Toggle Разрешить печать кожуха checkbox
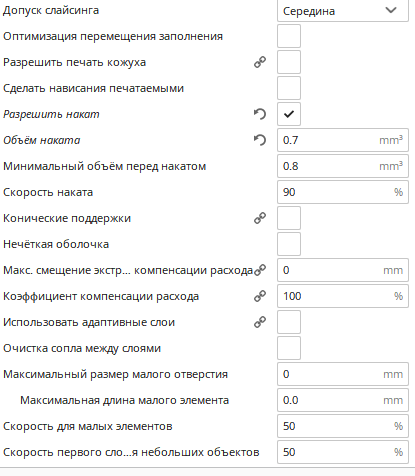The width and height of the screenshot is (415, 476). click(x=289, y=62)
